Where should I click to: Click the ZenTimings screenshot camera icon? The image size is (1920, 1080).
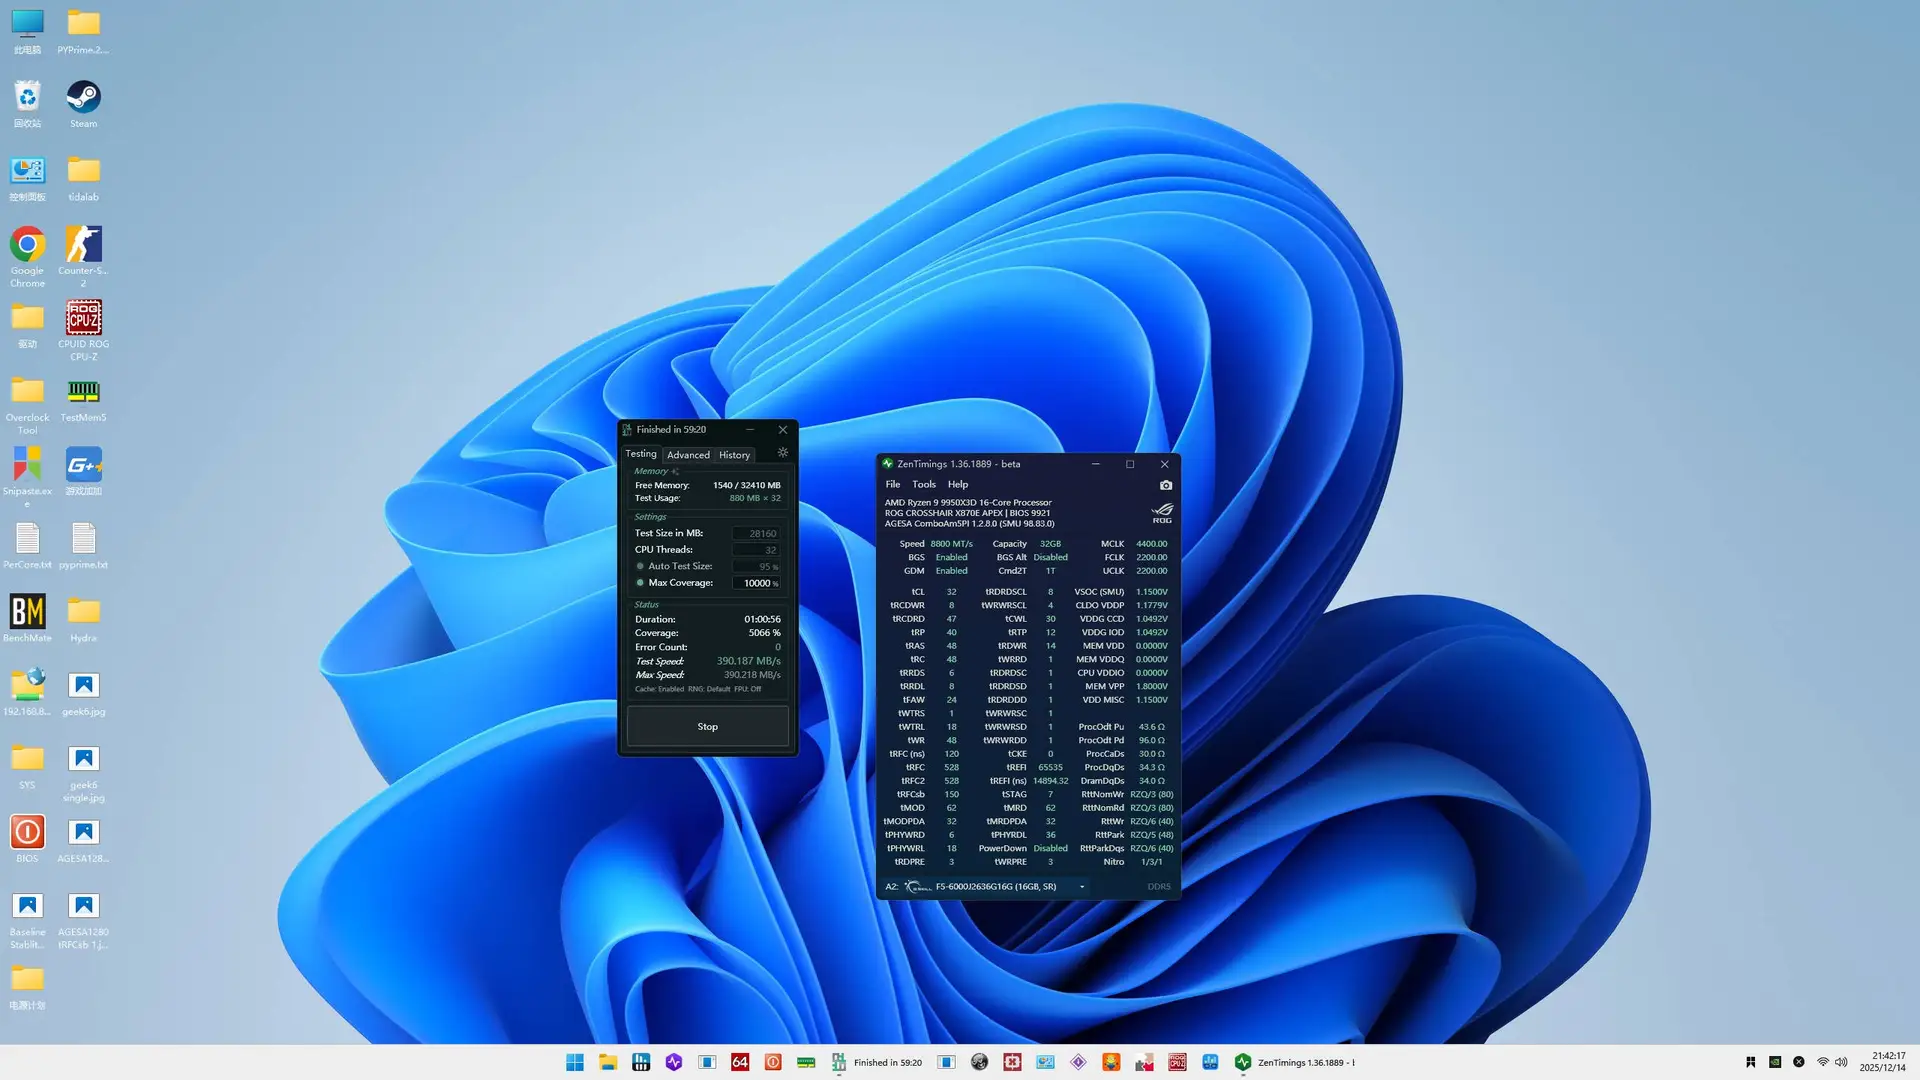[1165, 485]
